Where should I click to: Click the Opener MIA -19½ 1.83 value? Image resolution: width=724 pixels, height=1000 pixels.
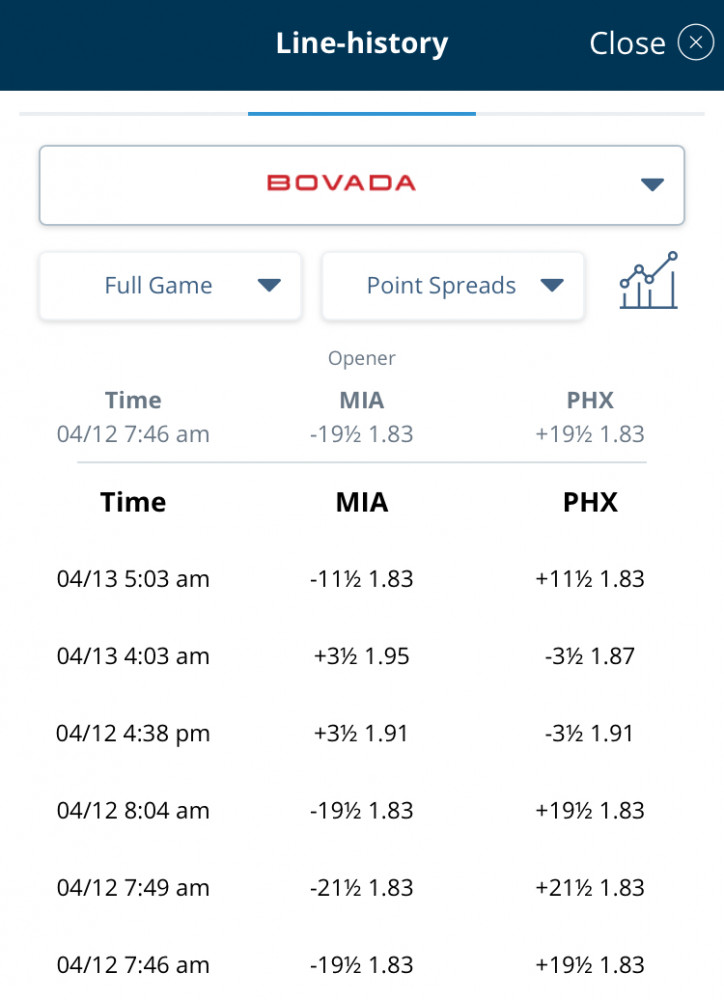pos(361,434)
